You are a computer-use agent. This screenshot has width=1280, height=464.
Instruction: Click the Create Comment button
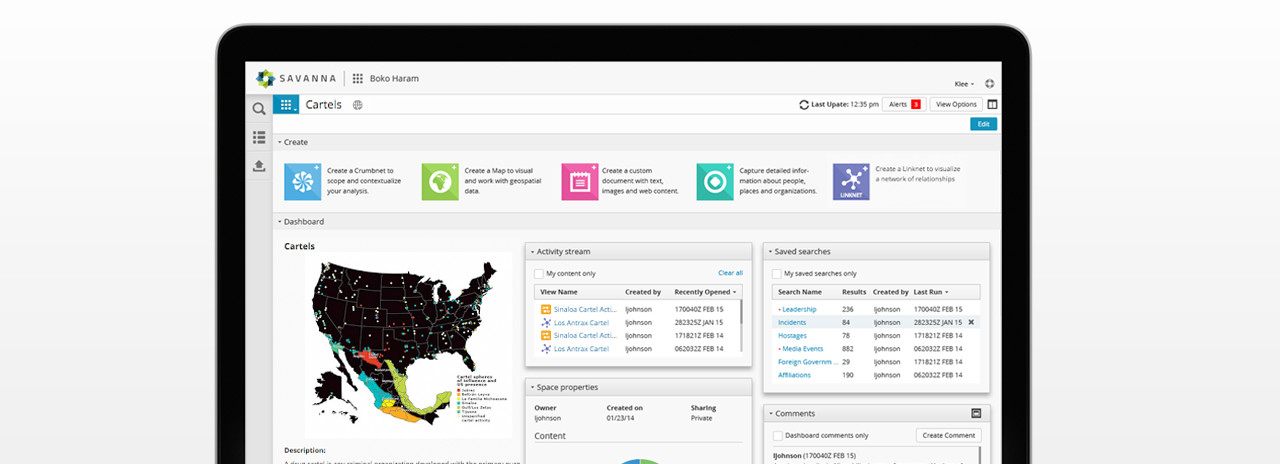[x=948, y=436]
